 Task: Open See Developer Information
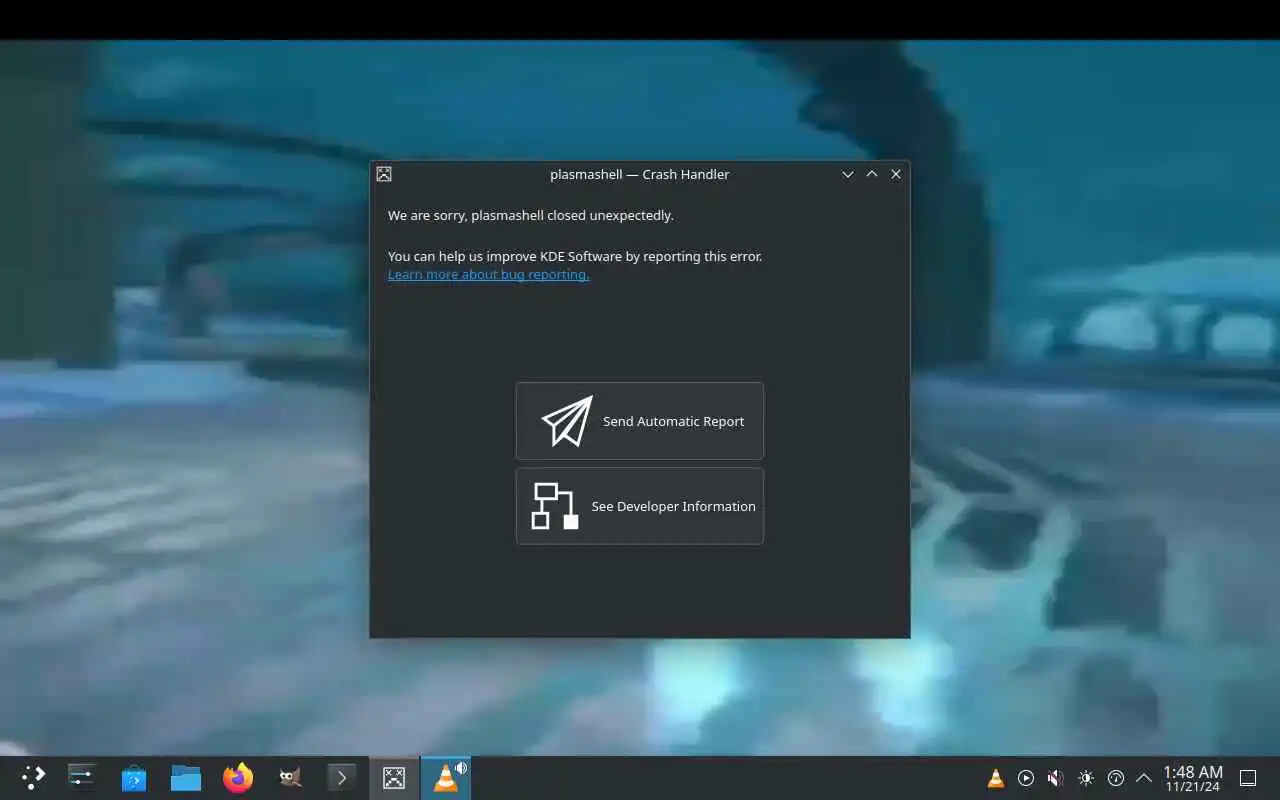click(x=640, y=506)
